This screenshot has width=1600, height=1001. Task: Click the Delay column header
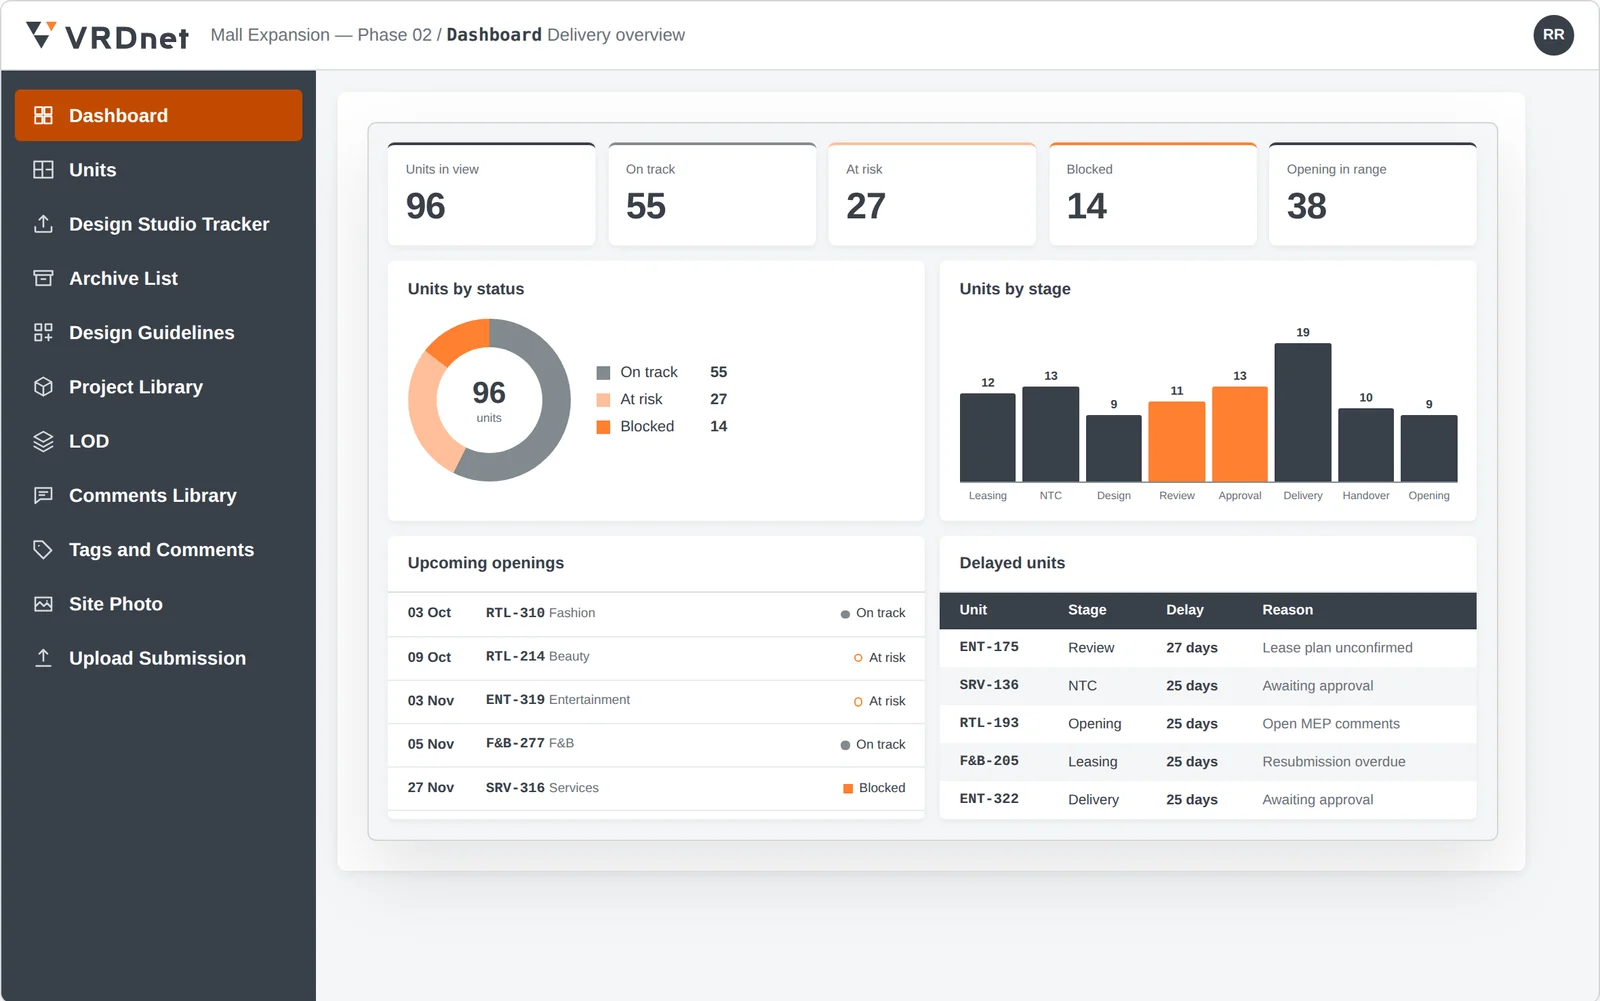pyautogui.click(x=1185, y=610)
